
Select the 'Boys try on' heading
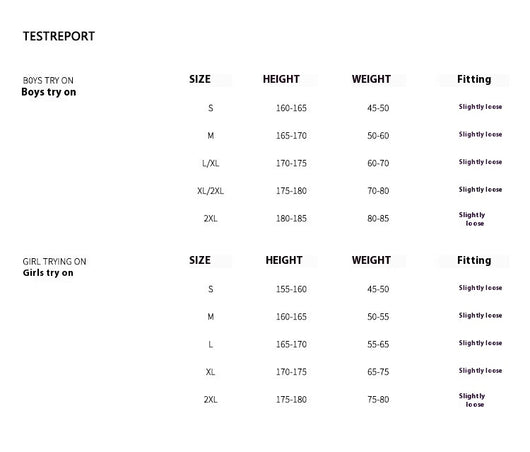[49, 92]
